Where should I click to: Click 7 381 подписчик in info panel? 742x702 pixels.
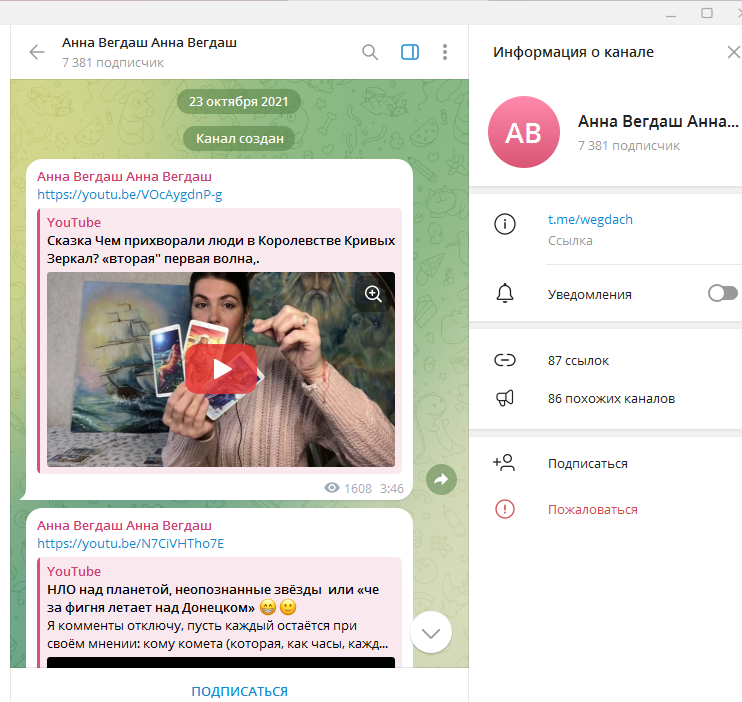click(629, 146)
